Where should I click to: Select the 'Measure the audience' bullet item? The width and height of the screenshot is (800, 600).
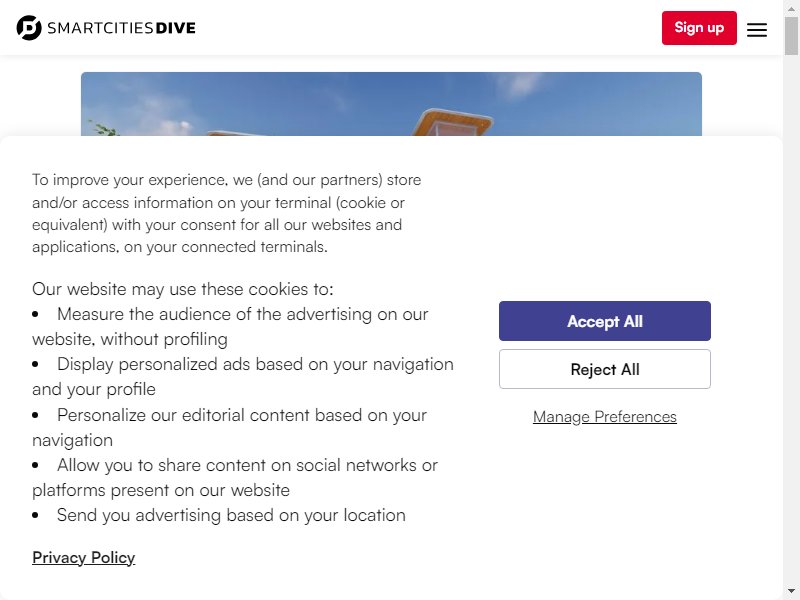tap(230, 327)
